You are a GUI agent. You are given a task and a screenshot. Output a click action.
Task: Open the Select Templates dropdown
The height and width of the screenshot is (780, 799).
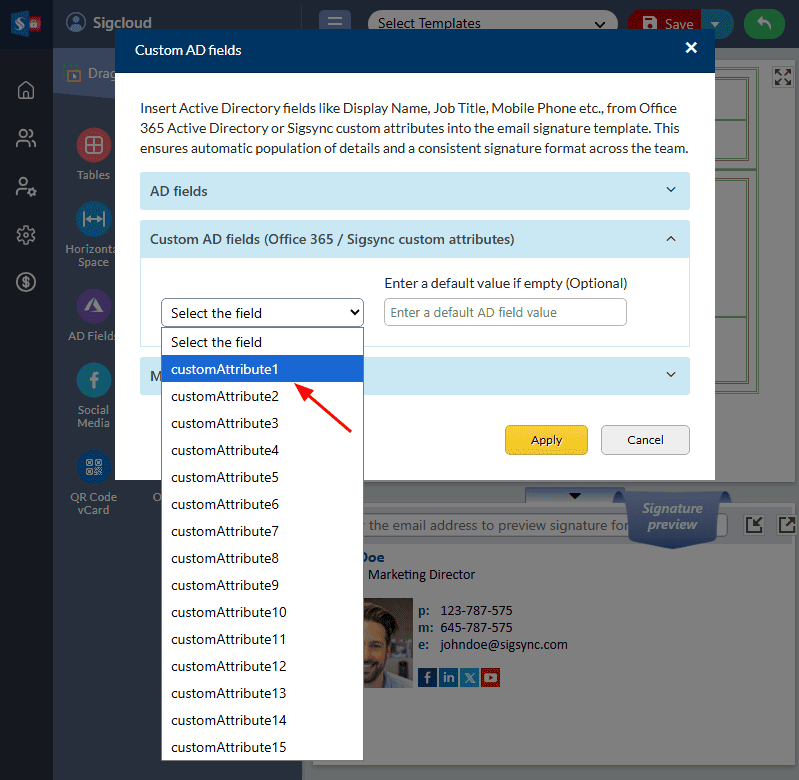click(x=491, y=24)
